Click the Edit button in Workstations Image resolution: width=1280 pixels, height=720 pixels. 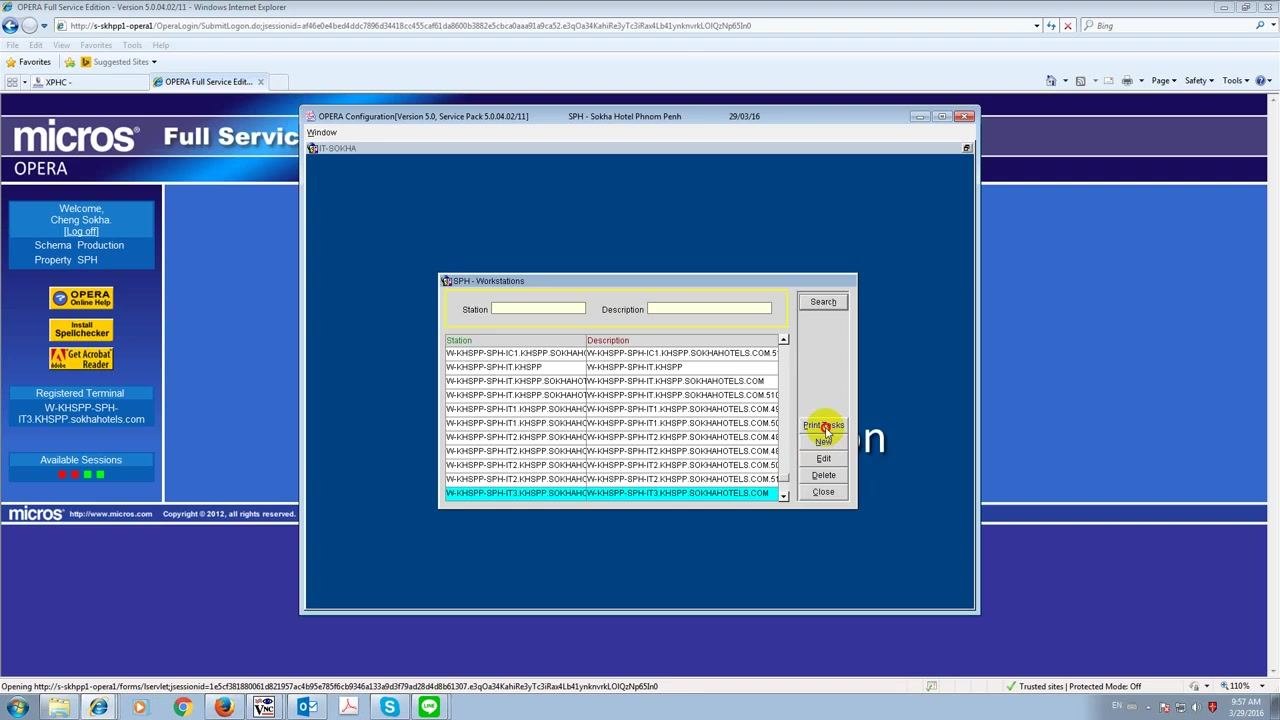click(823, 459)
